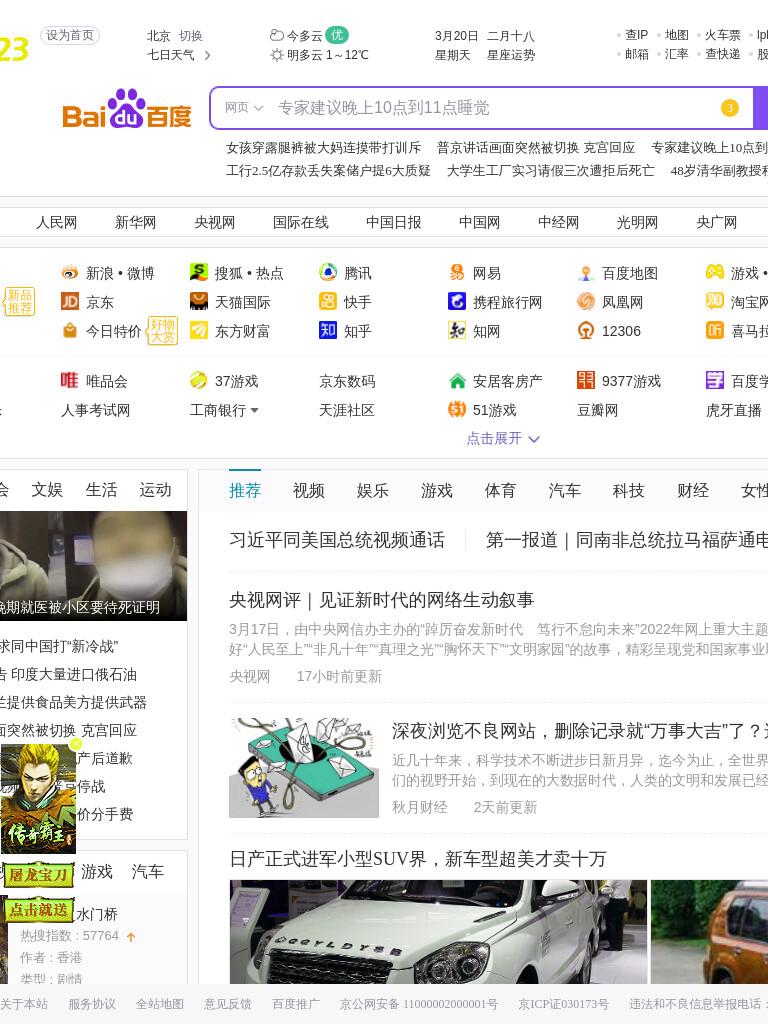Open the 网页 search type dropdown
Viewport: 768px width, 1024px height.
tap(244, 108)
